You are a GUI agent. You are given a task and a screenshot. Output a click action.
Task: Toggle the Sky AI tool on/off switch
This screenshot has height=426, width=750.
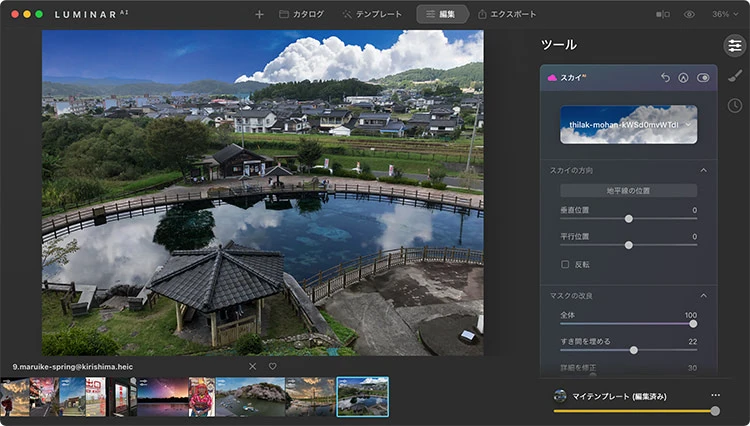(x=703, y=78)
